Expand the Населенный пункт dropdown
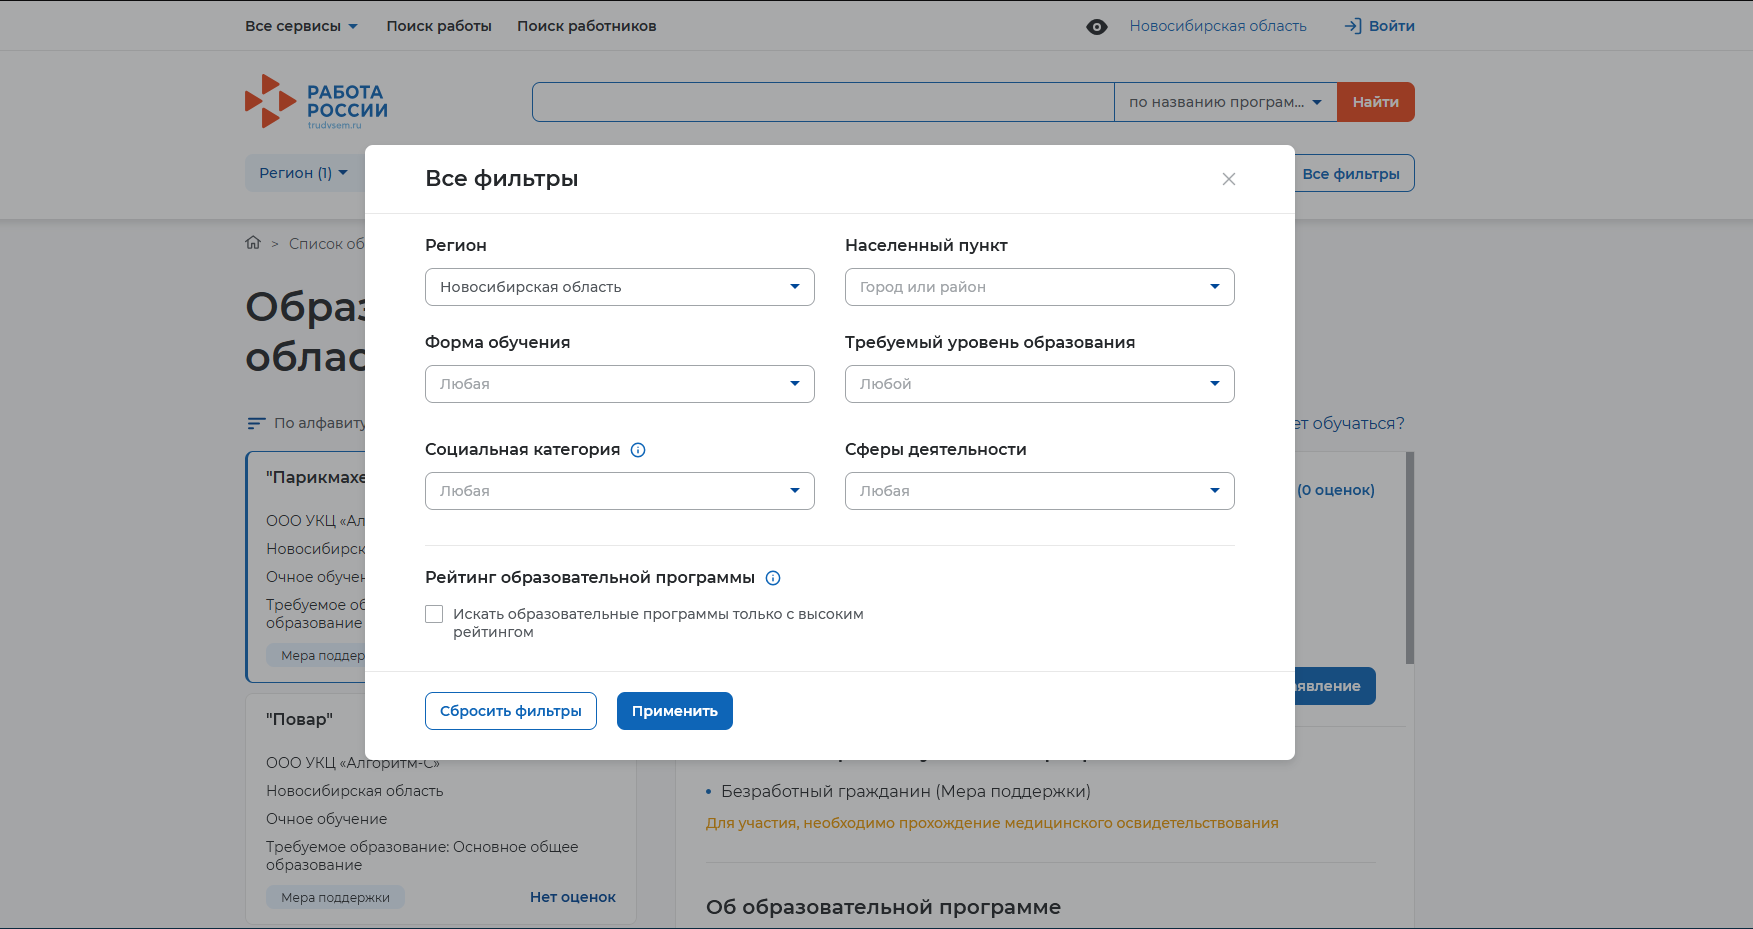The image size is (1753, 929). coord(1039,287)
